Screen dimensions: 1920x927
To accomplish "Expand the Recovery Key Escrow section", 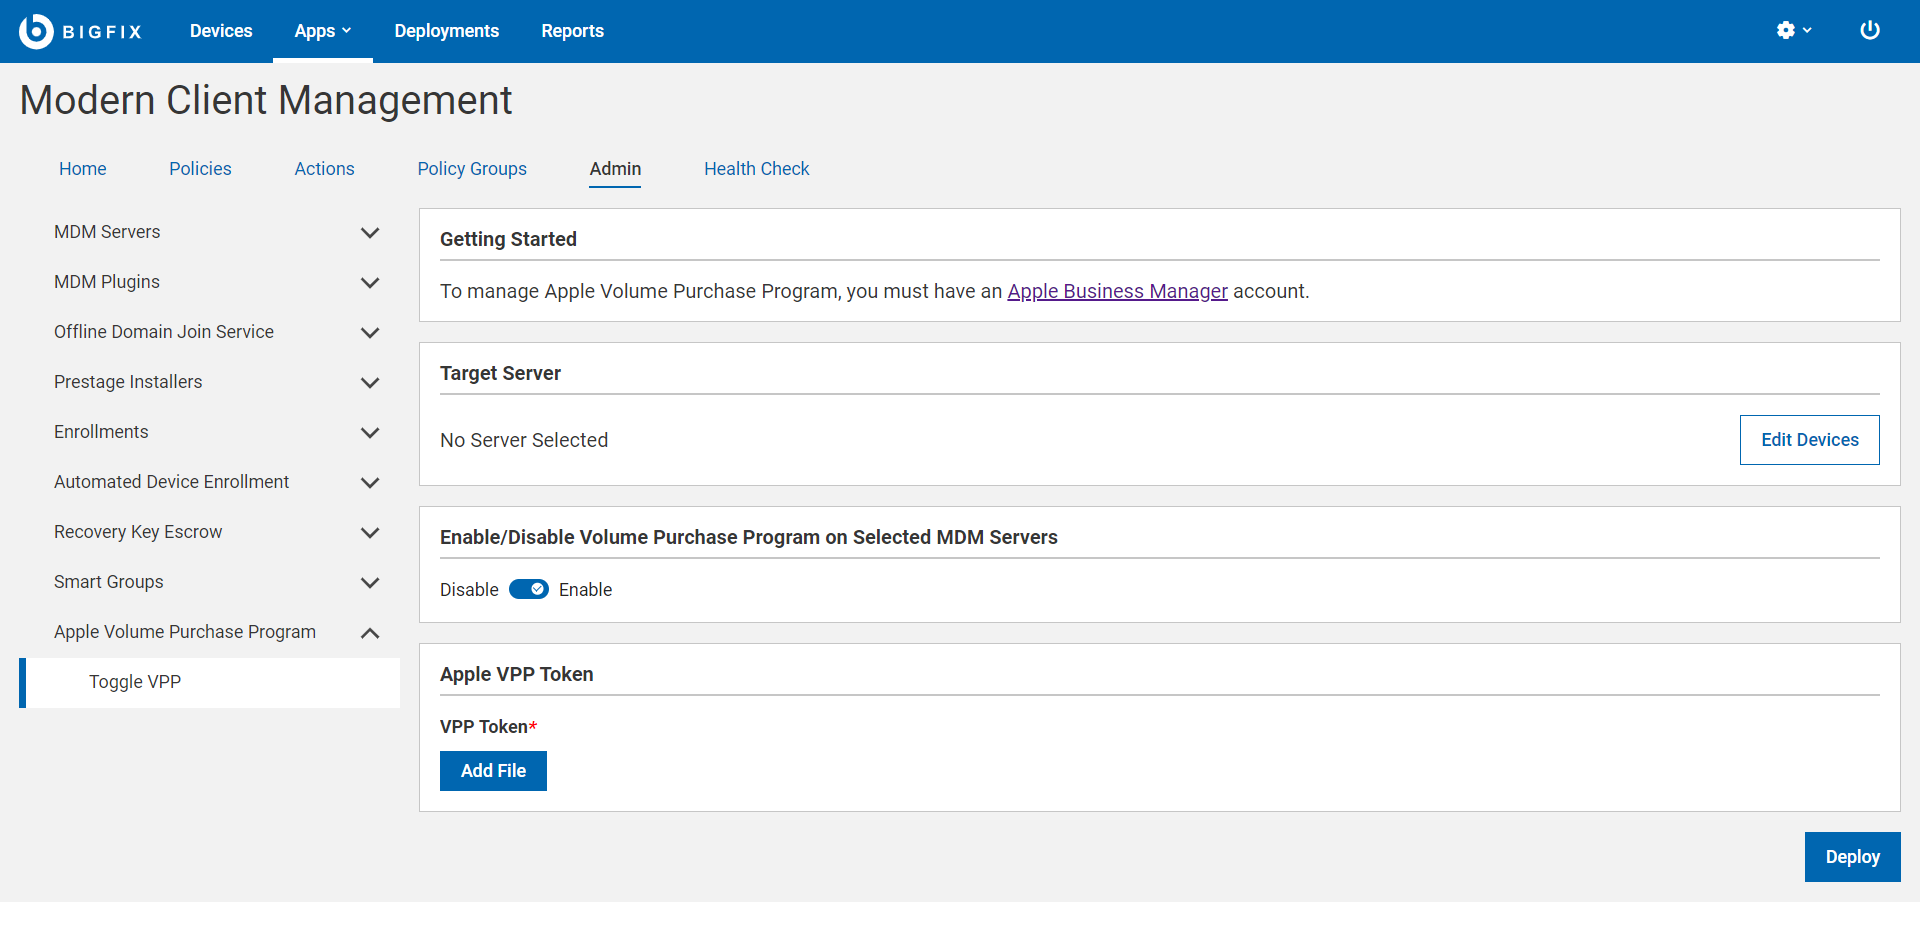I will coord(369,533).
